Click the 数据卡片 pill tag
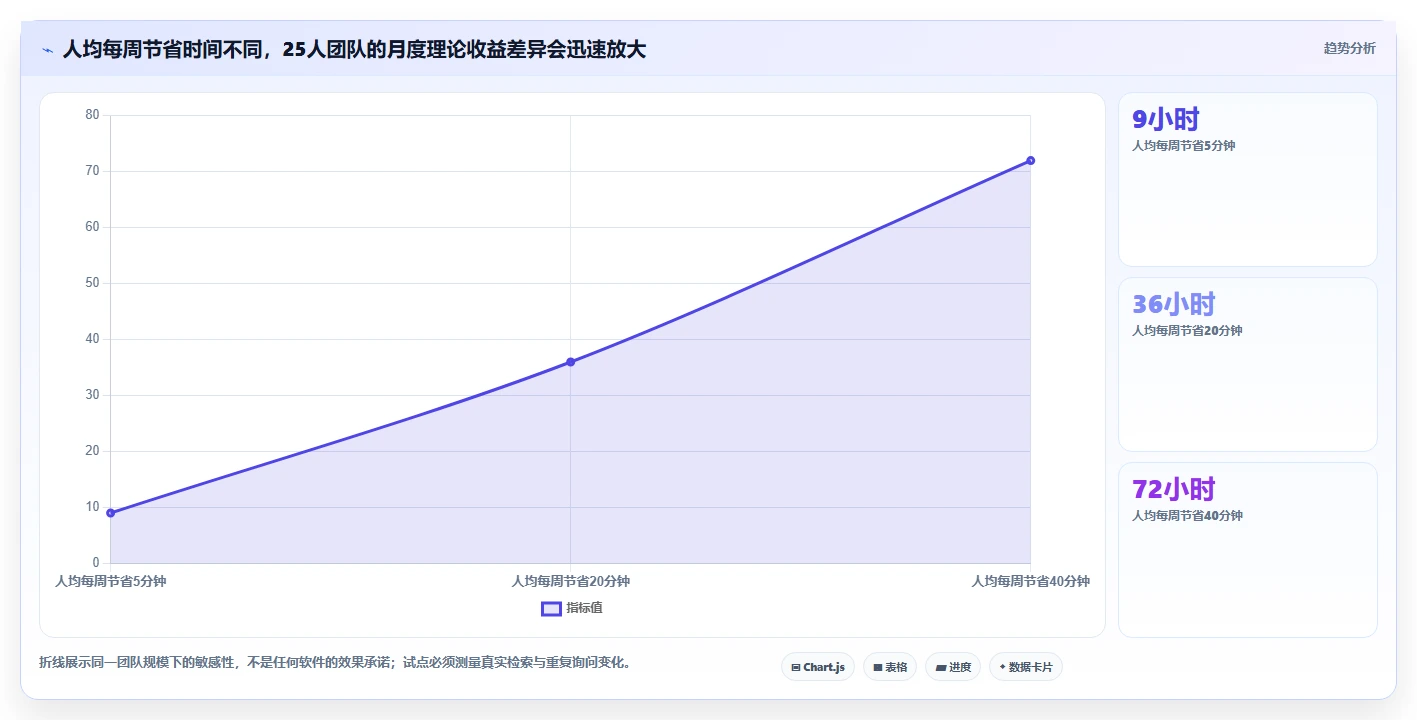 (1025, 667)
